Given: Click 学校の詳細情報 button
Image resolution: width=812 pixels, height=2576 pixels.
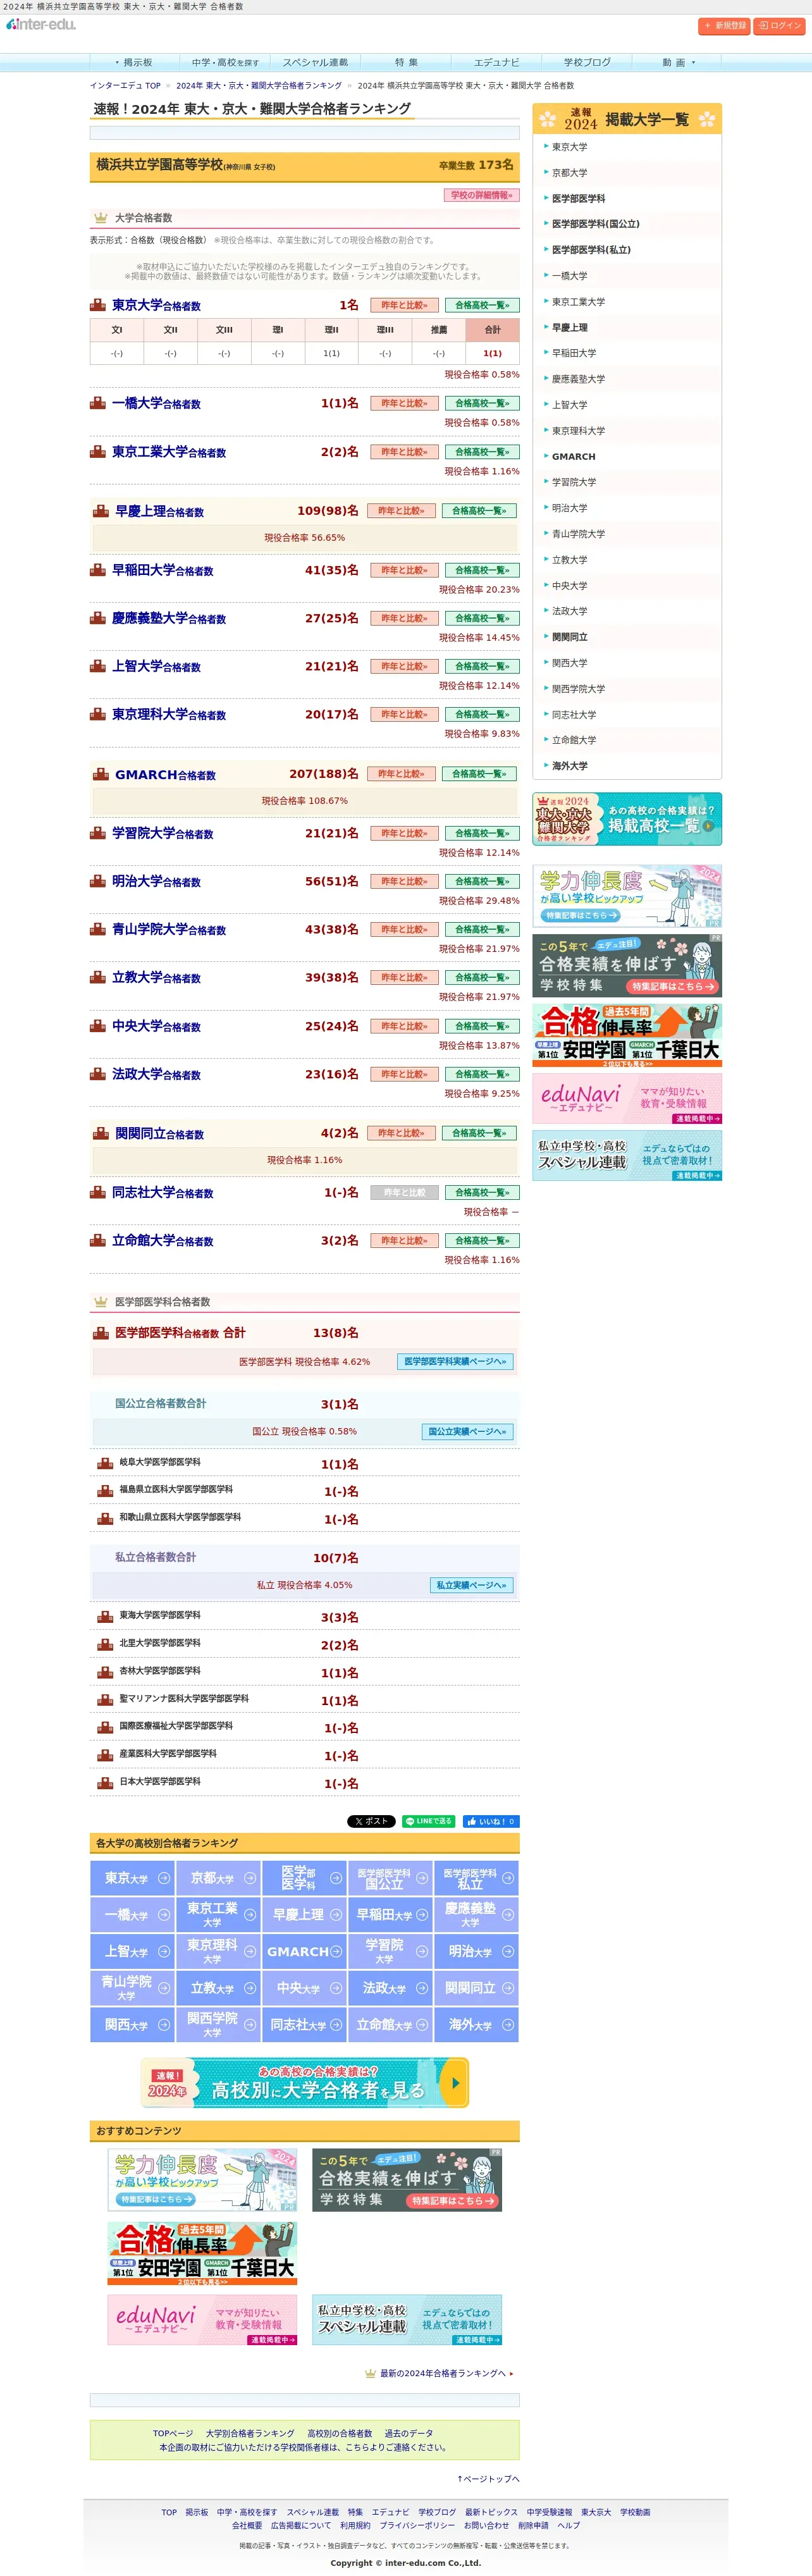Looking at the screenshot, I should point(481,195).
